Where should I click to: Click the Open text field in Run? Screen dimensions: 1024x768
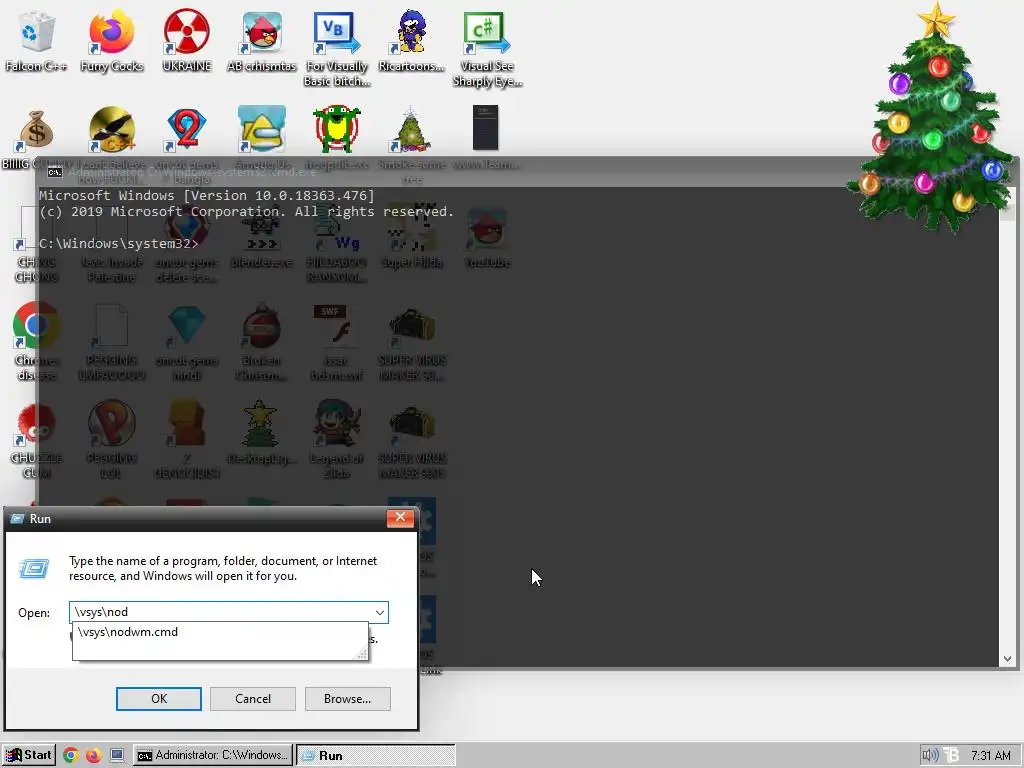(229, 612)
